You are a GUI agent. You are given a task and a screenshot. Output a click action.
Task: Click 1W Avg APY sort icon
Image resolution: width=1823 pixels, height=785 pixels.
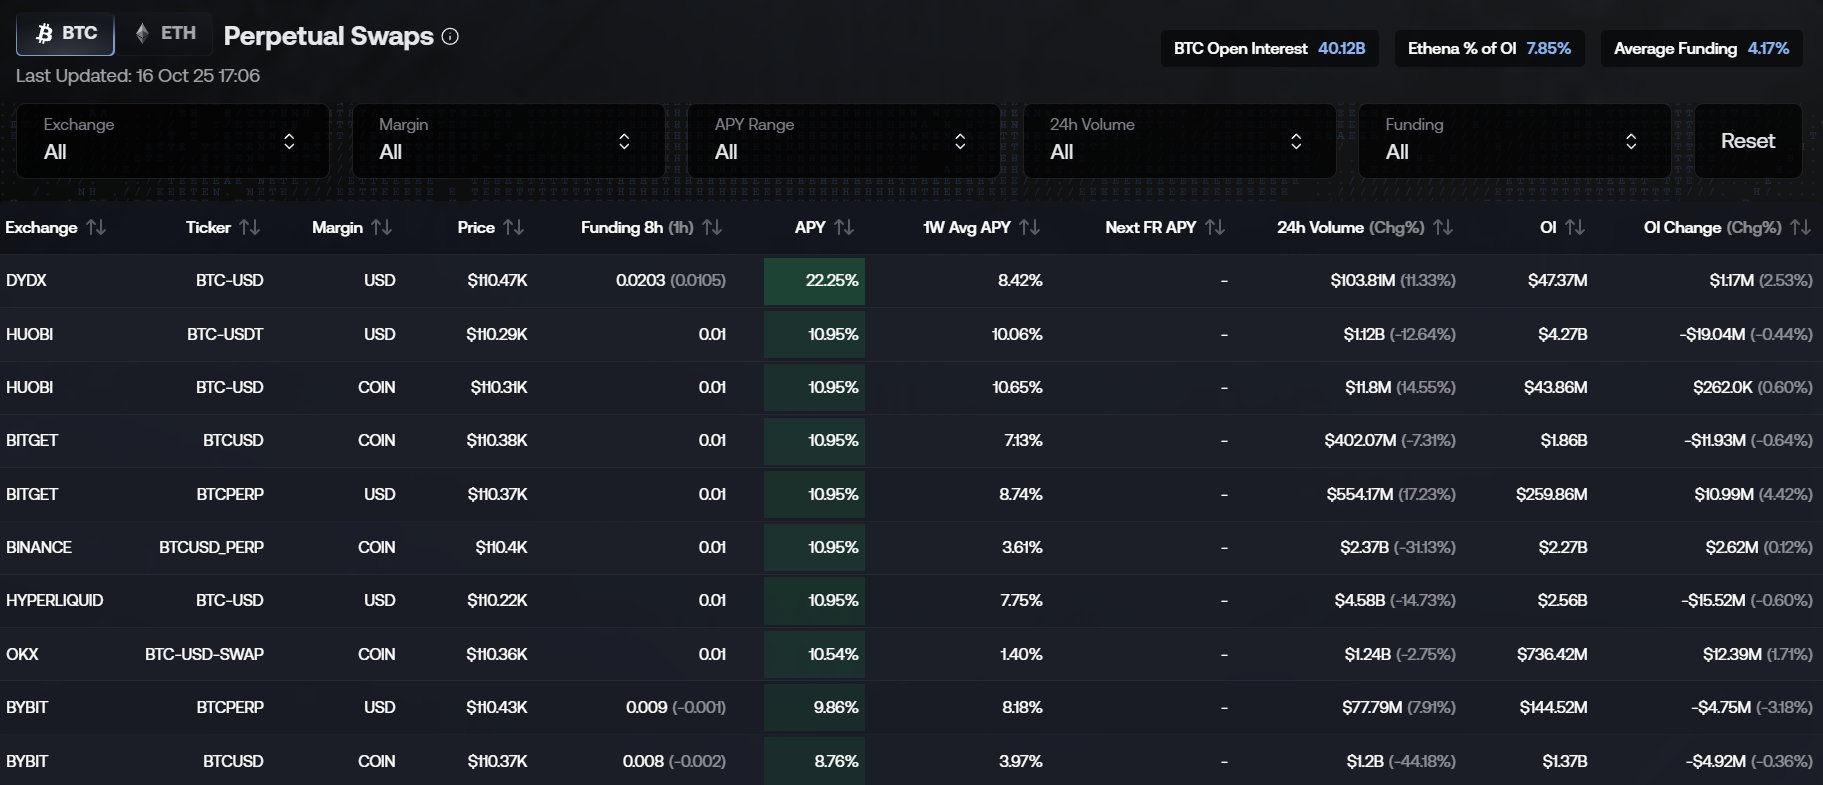click(x=1030, y=228)
